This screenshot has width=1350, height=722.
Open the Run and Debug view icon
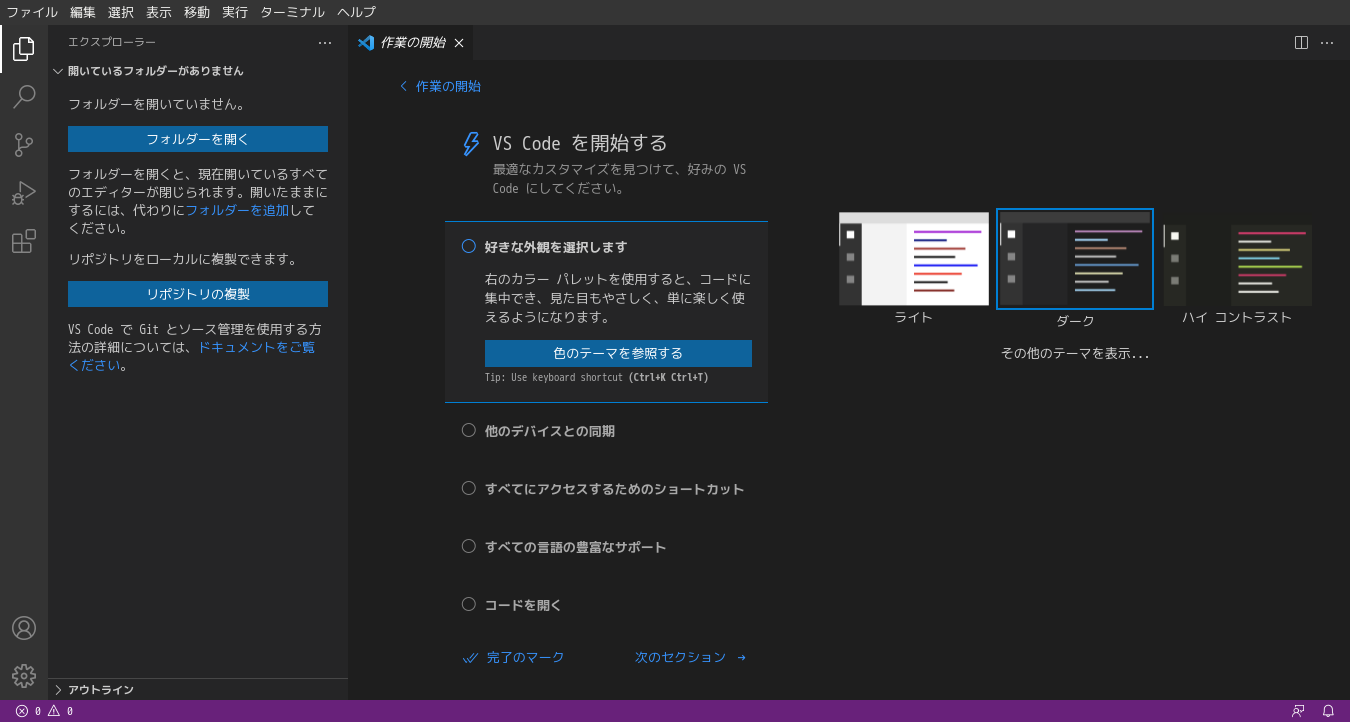[x=24, y=193]
